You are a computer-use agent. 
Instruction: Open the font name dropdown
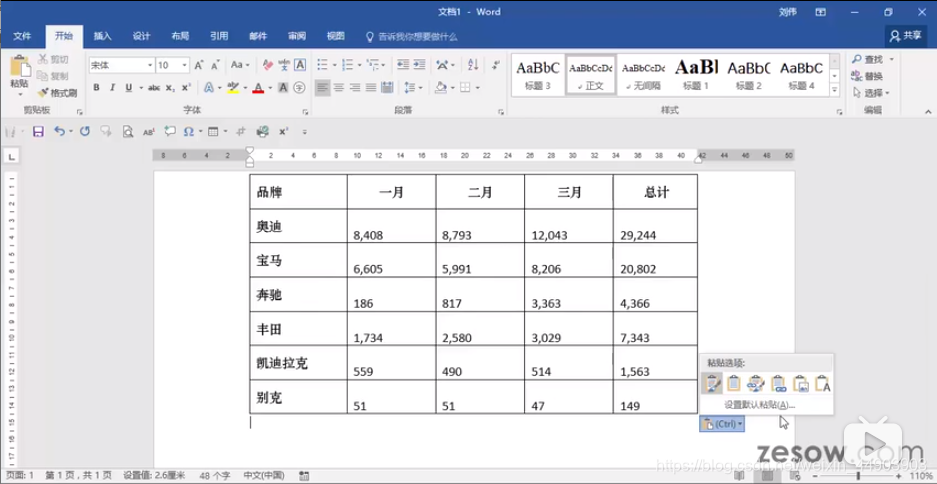[x=150, y=65]
